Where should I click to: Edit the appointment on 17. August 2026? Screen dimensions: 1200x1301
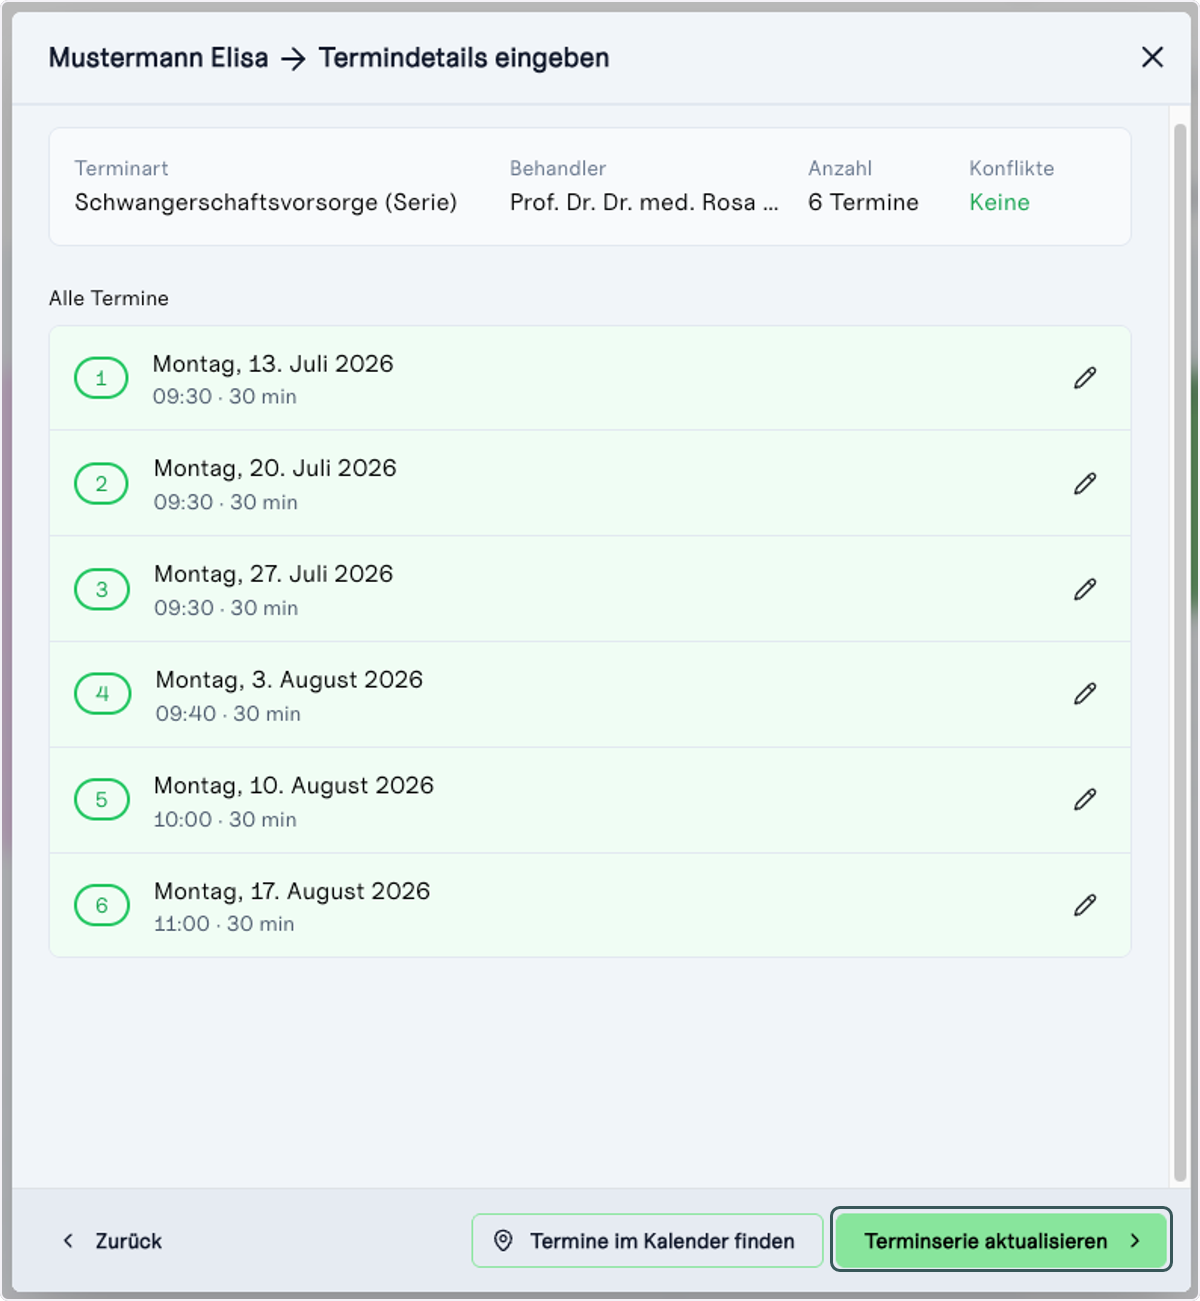click(1085, 905)
